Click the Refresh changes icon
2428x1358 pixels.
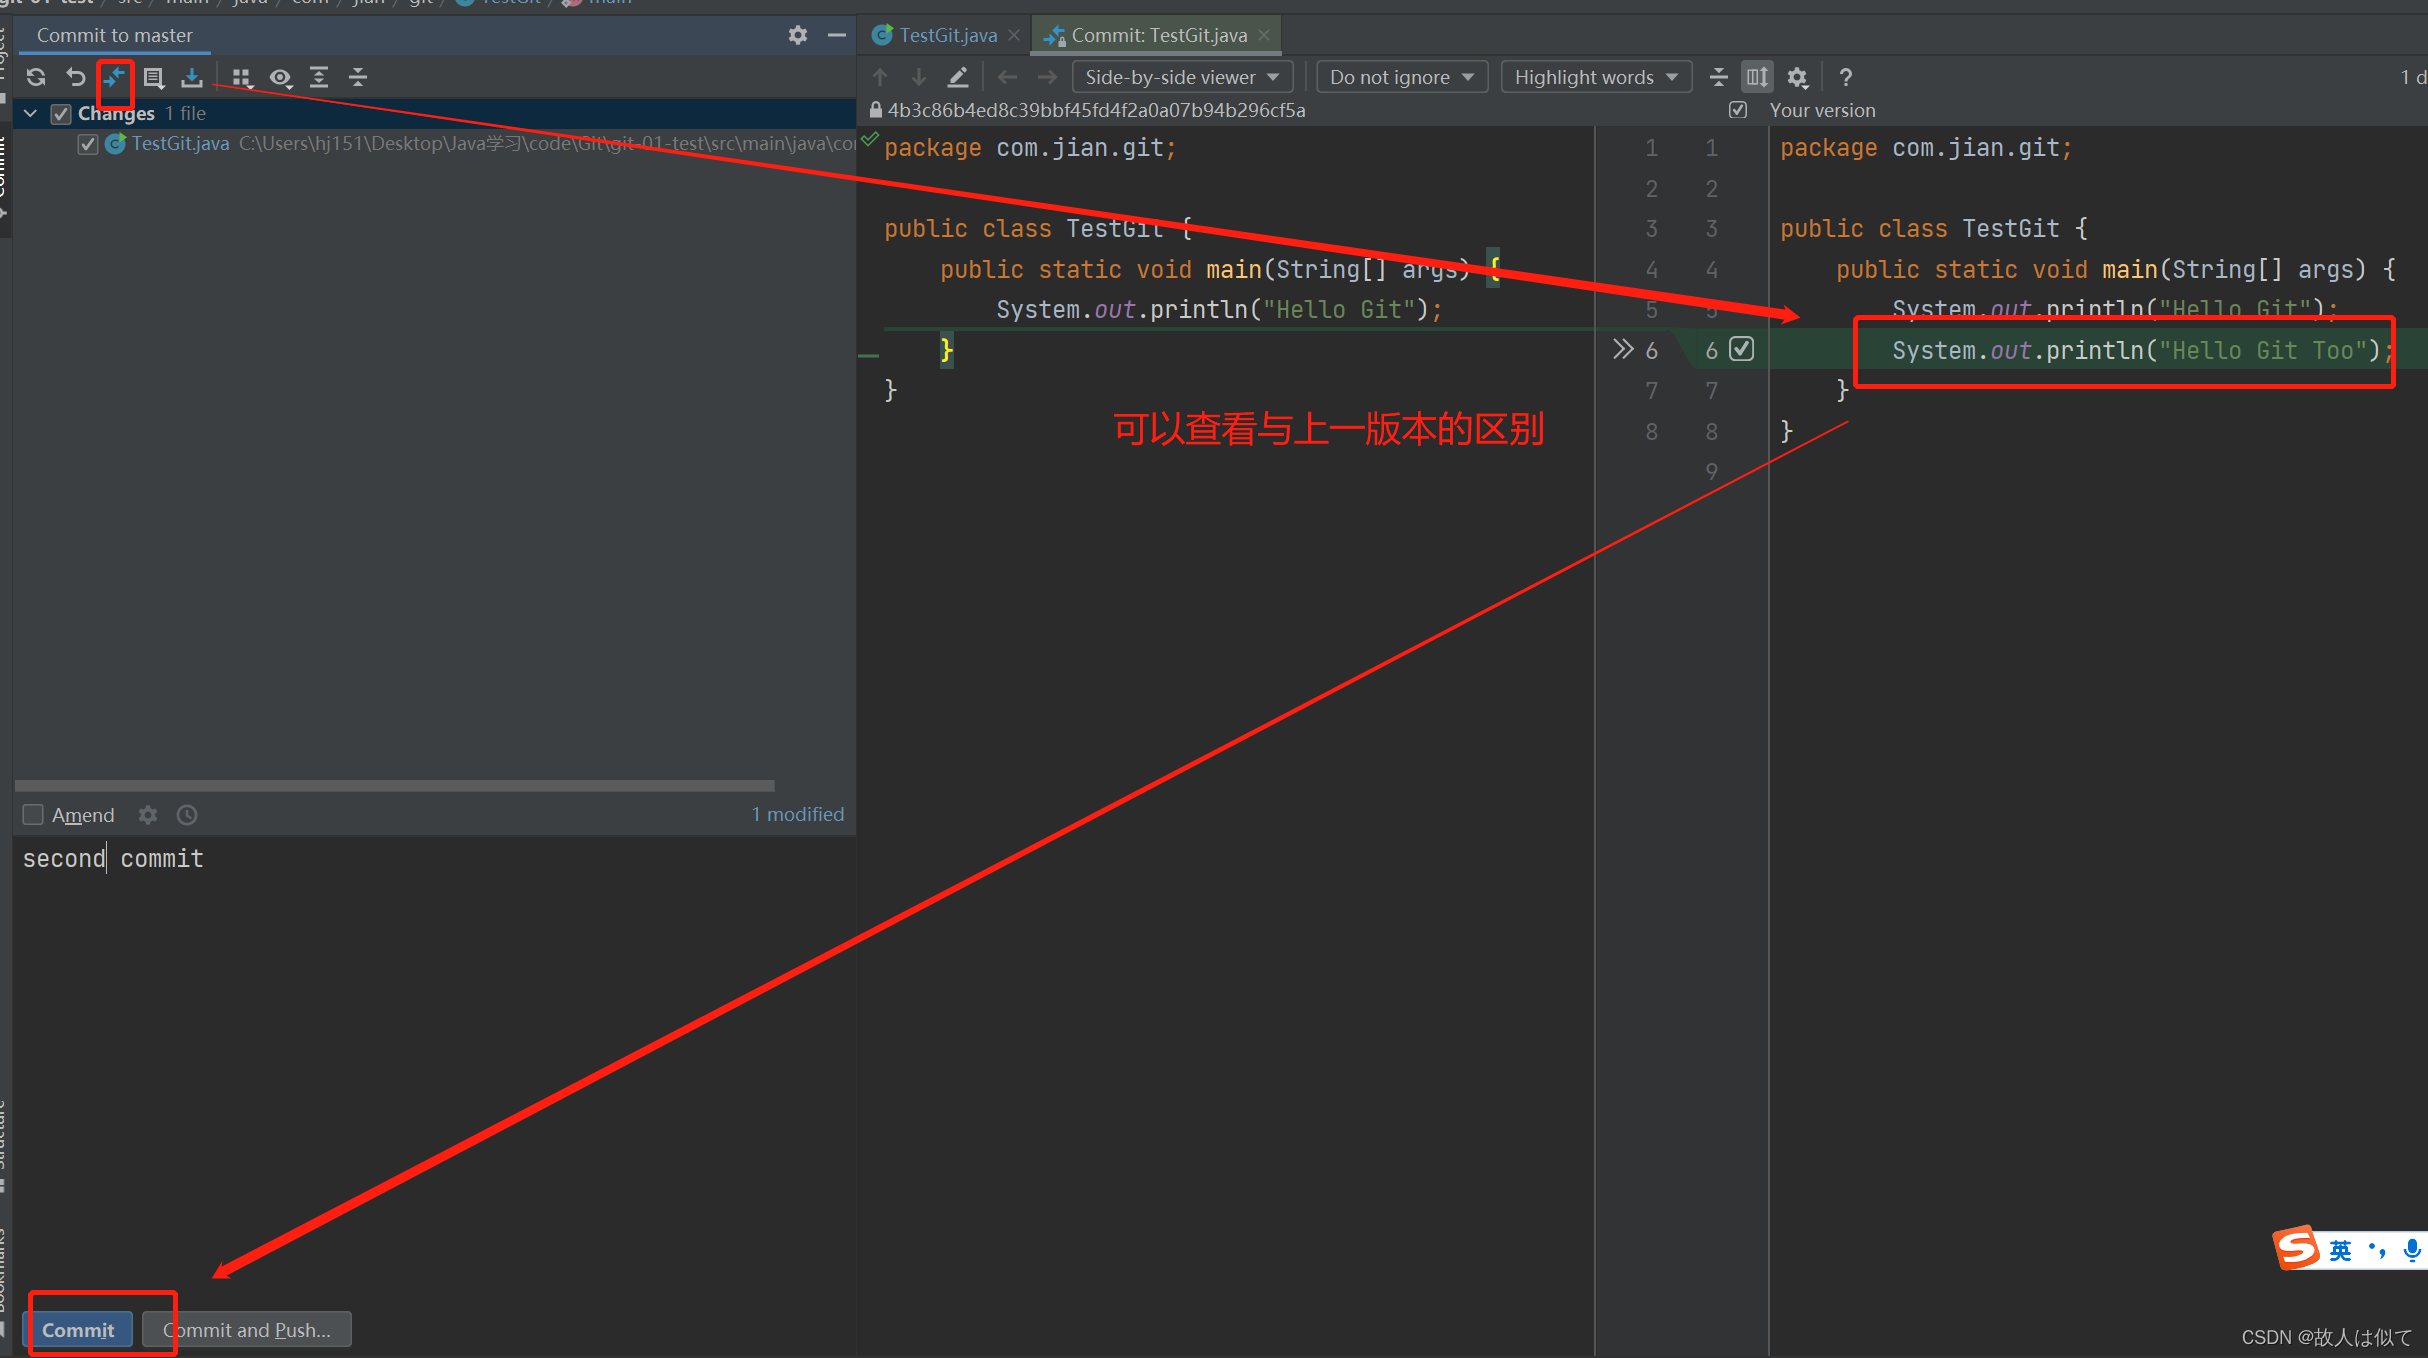click(x=36, y=77)
